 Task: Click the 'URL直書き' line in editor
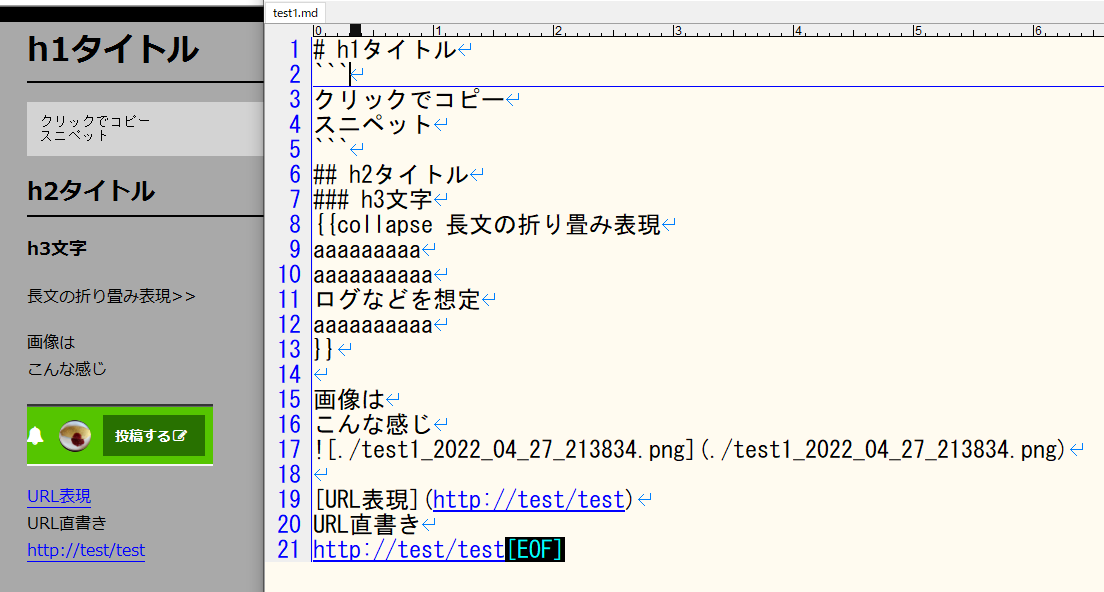367,524
